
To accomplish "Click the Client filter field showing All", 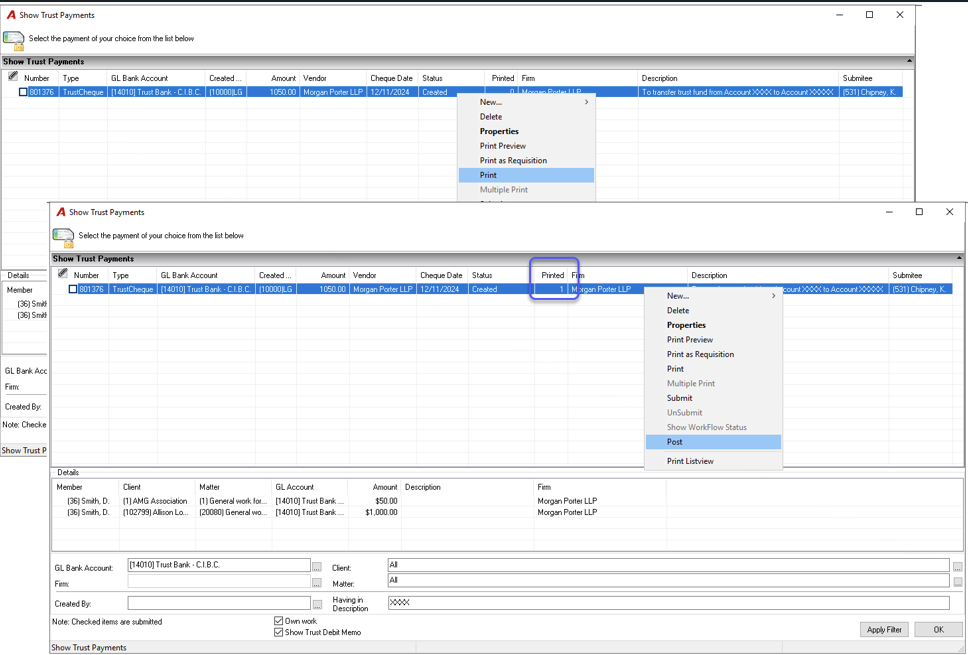I will click(669, 564).
